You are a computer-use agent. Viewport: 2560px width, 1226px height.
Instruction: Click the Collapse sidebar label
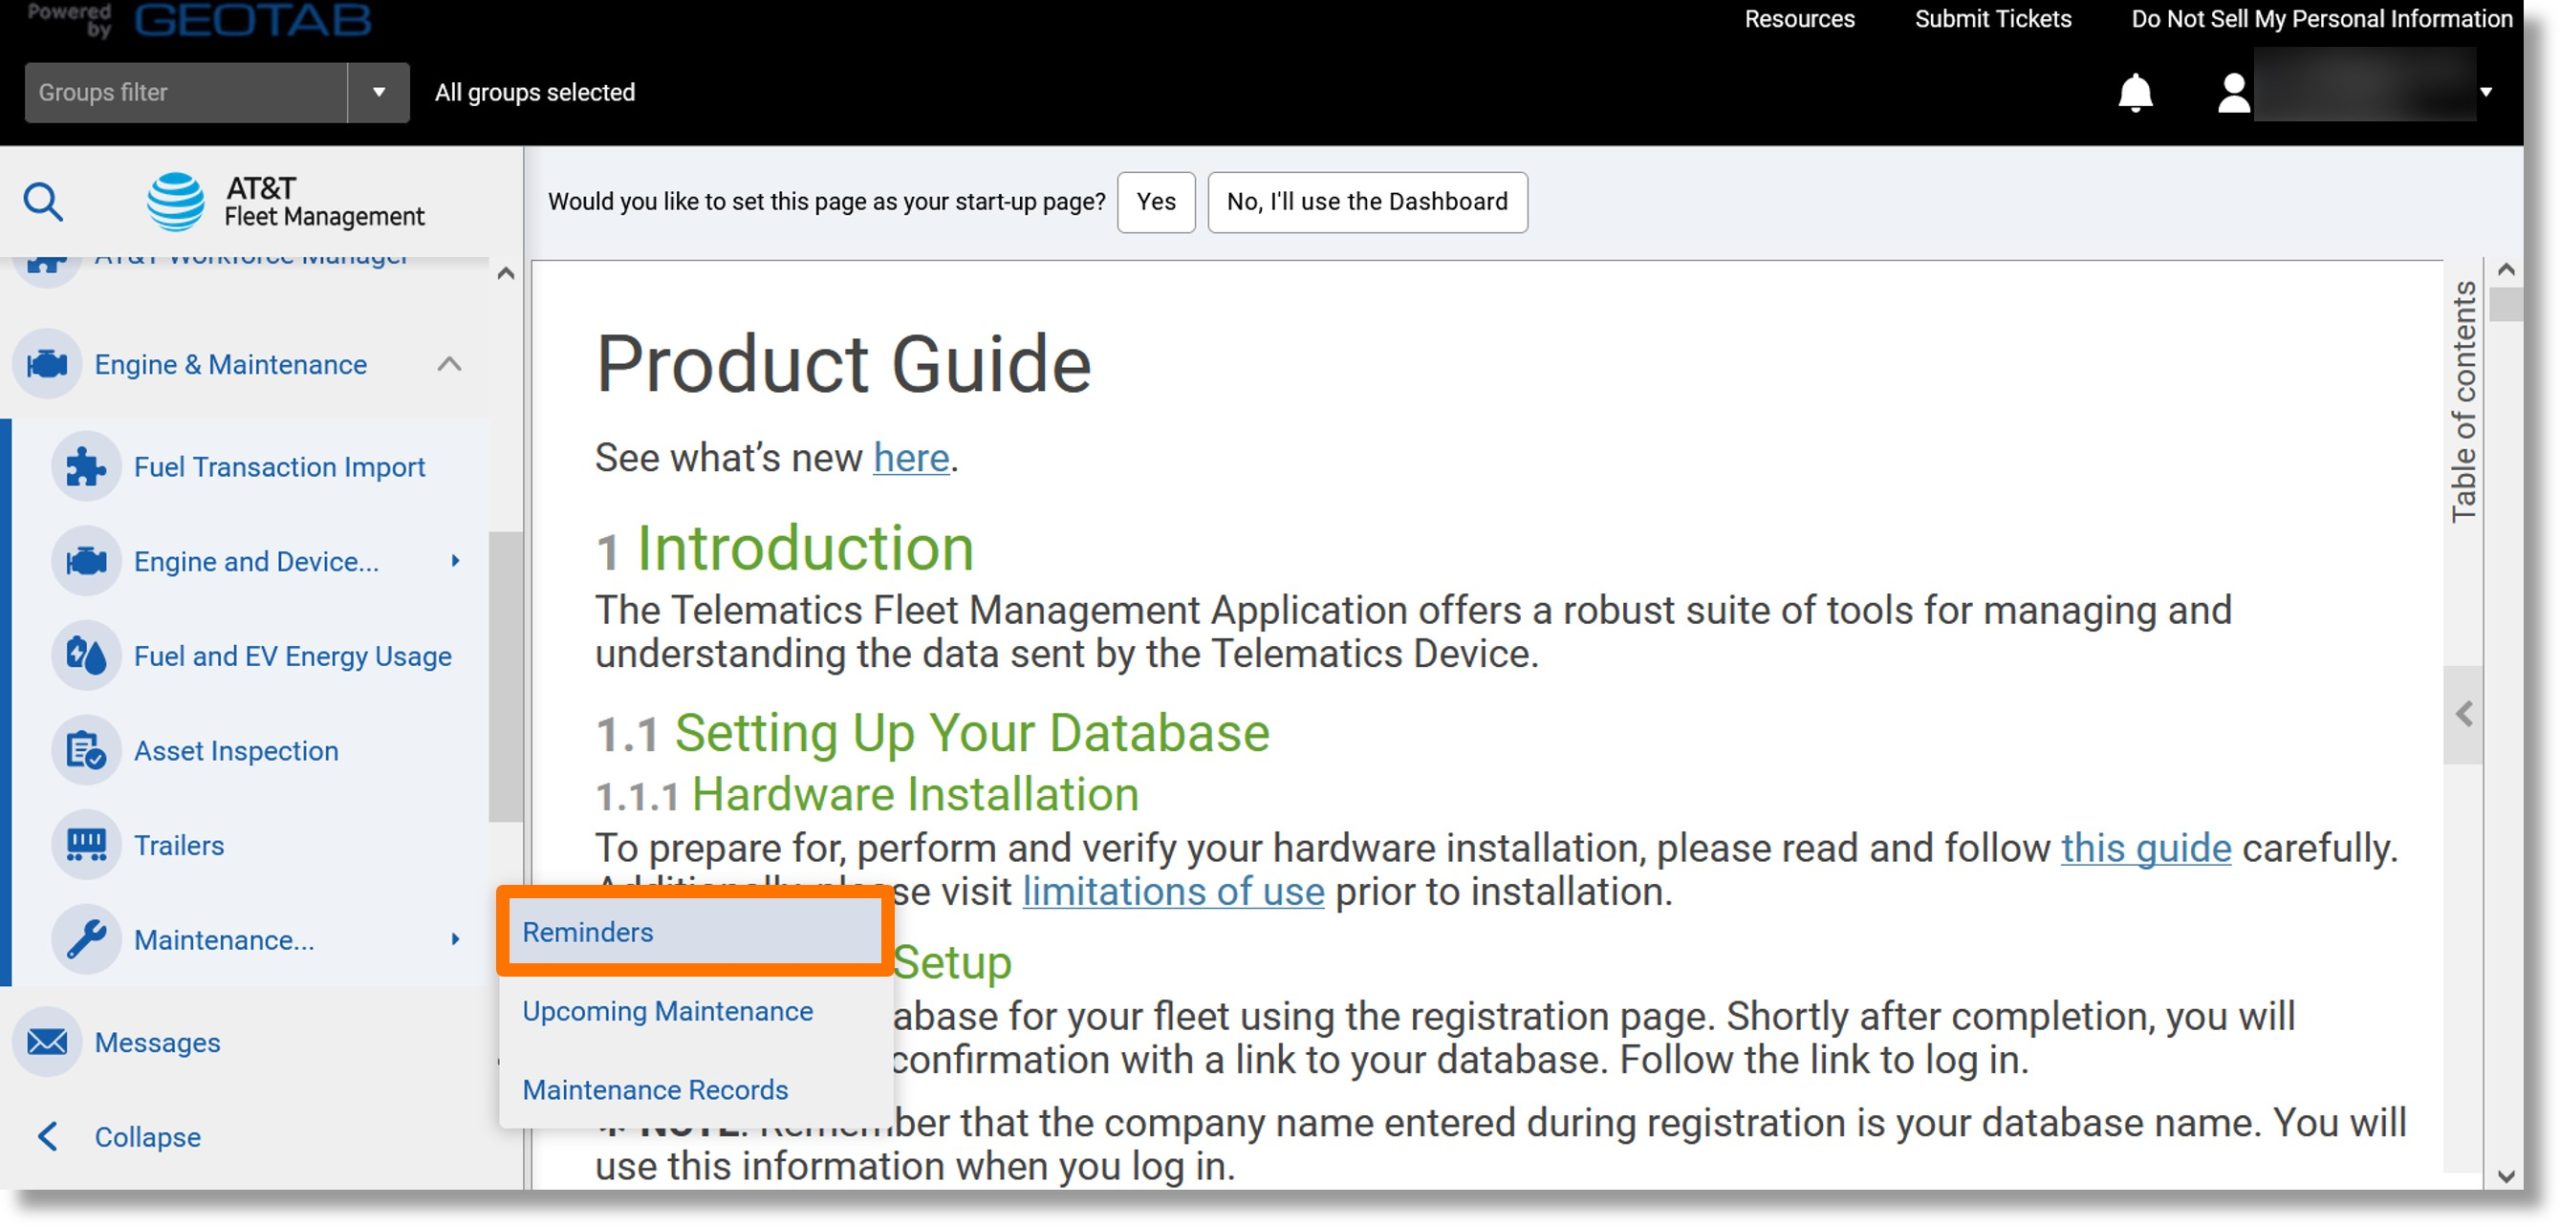pyautogui.click(x=147, y=1137)
